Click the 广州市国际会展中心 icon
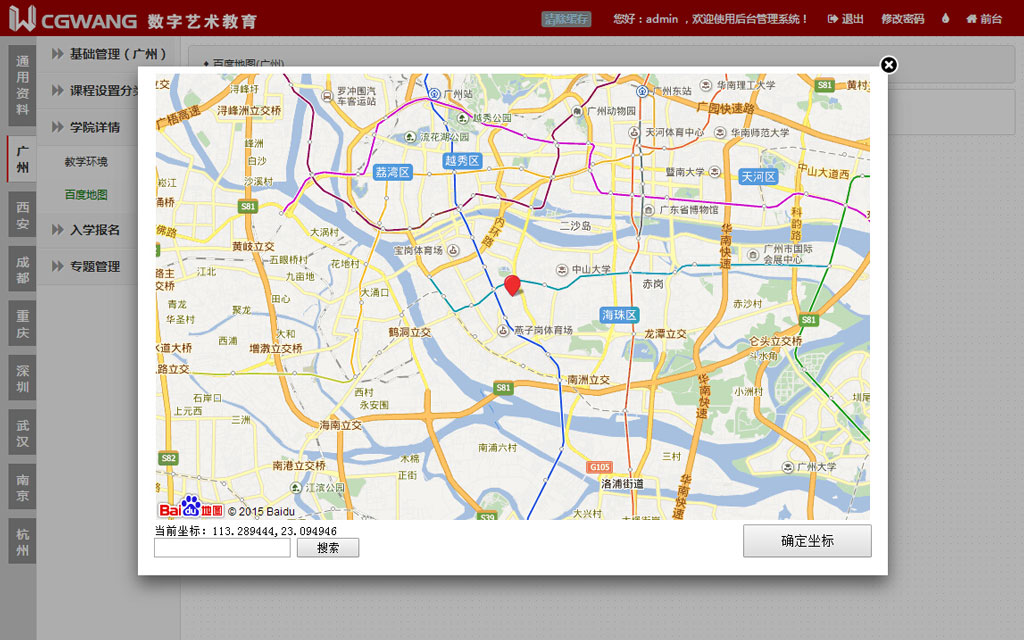This screenshot has width=1024, height=640. click(x=753, y=254)
